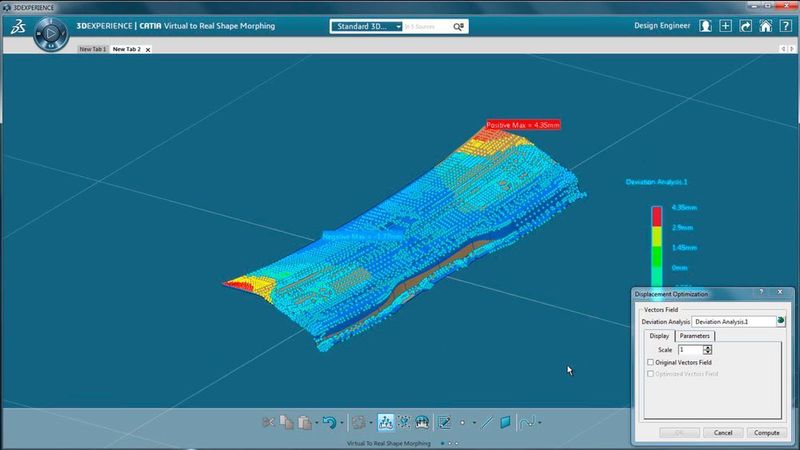Viewport: 800px width, 450px height.
Task: Click the 0mm legend value
Action: click(x=680, y=268)
